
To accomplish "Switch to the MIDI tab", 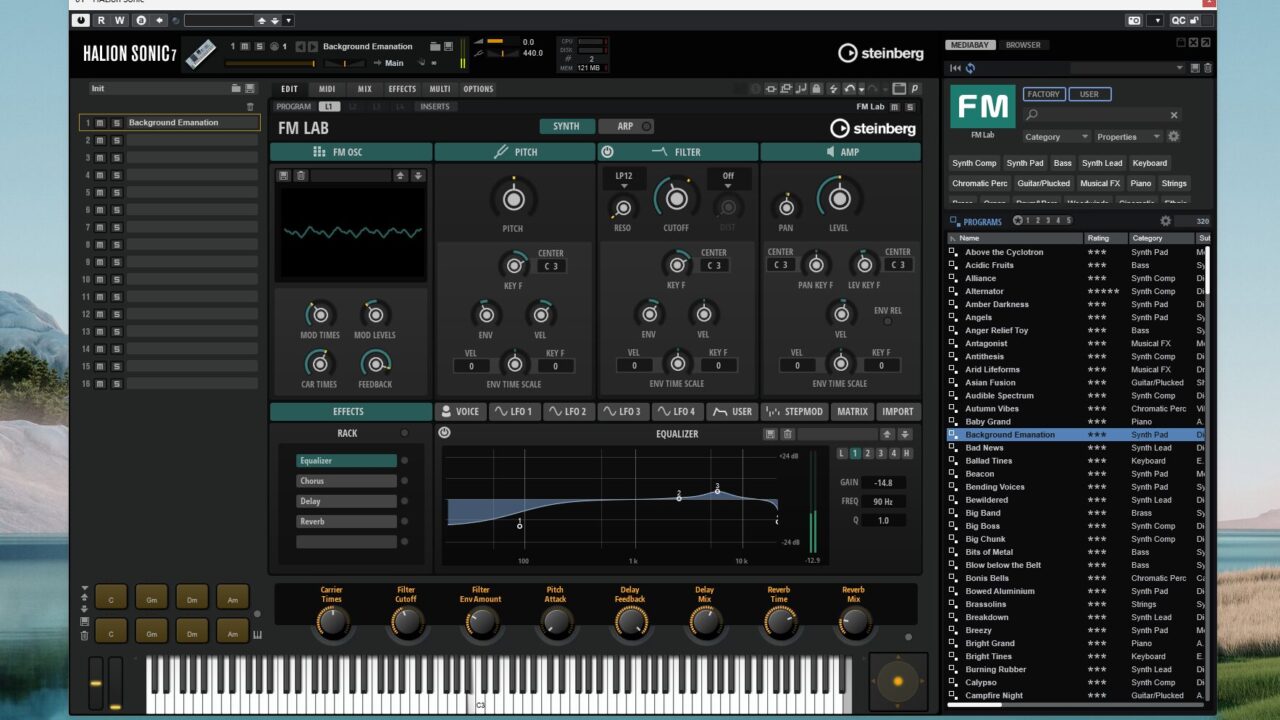I will coord(327,89).
